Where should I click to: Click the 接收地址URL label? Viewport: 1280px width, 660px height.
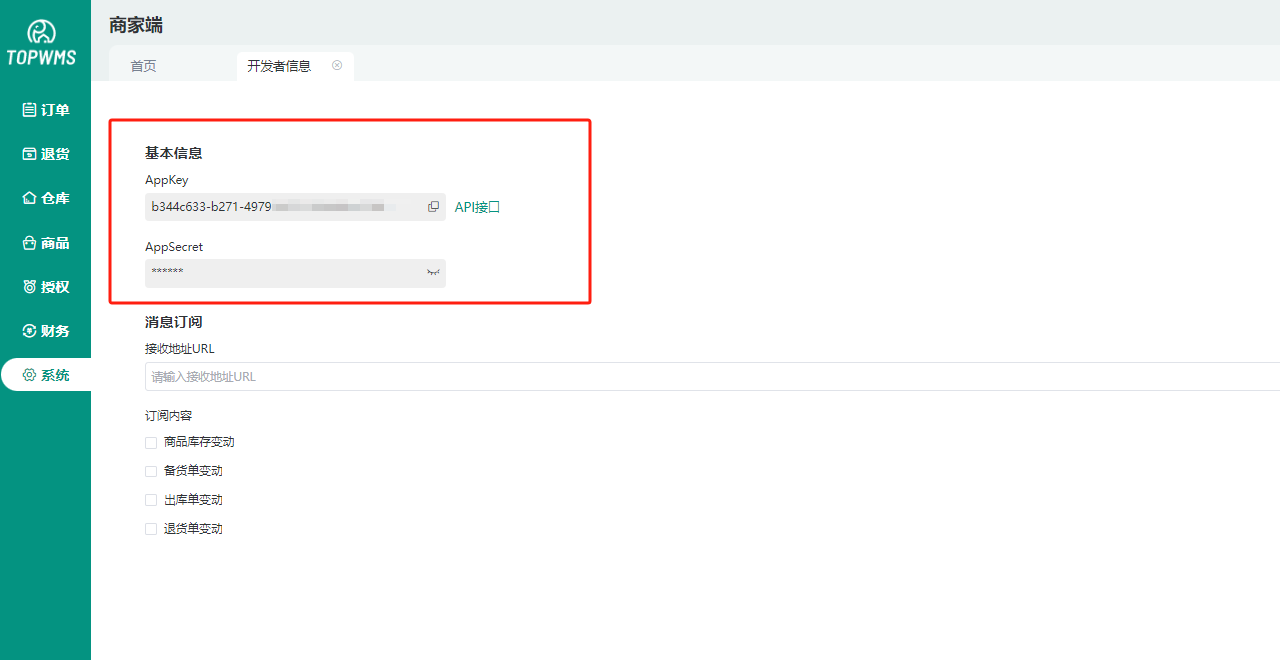pyautogui.click(x=180, y=349)
